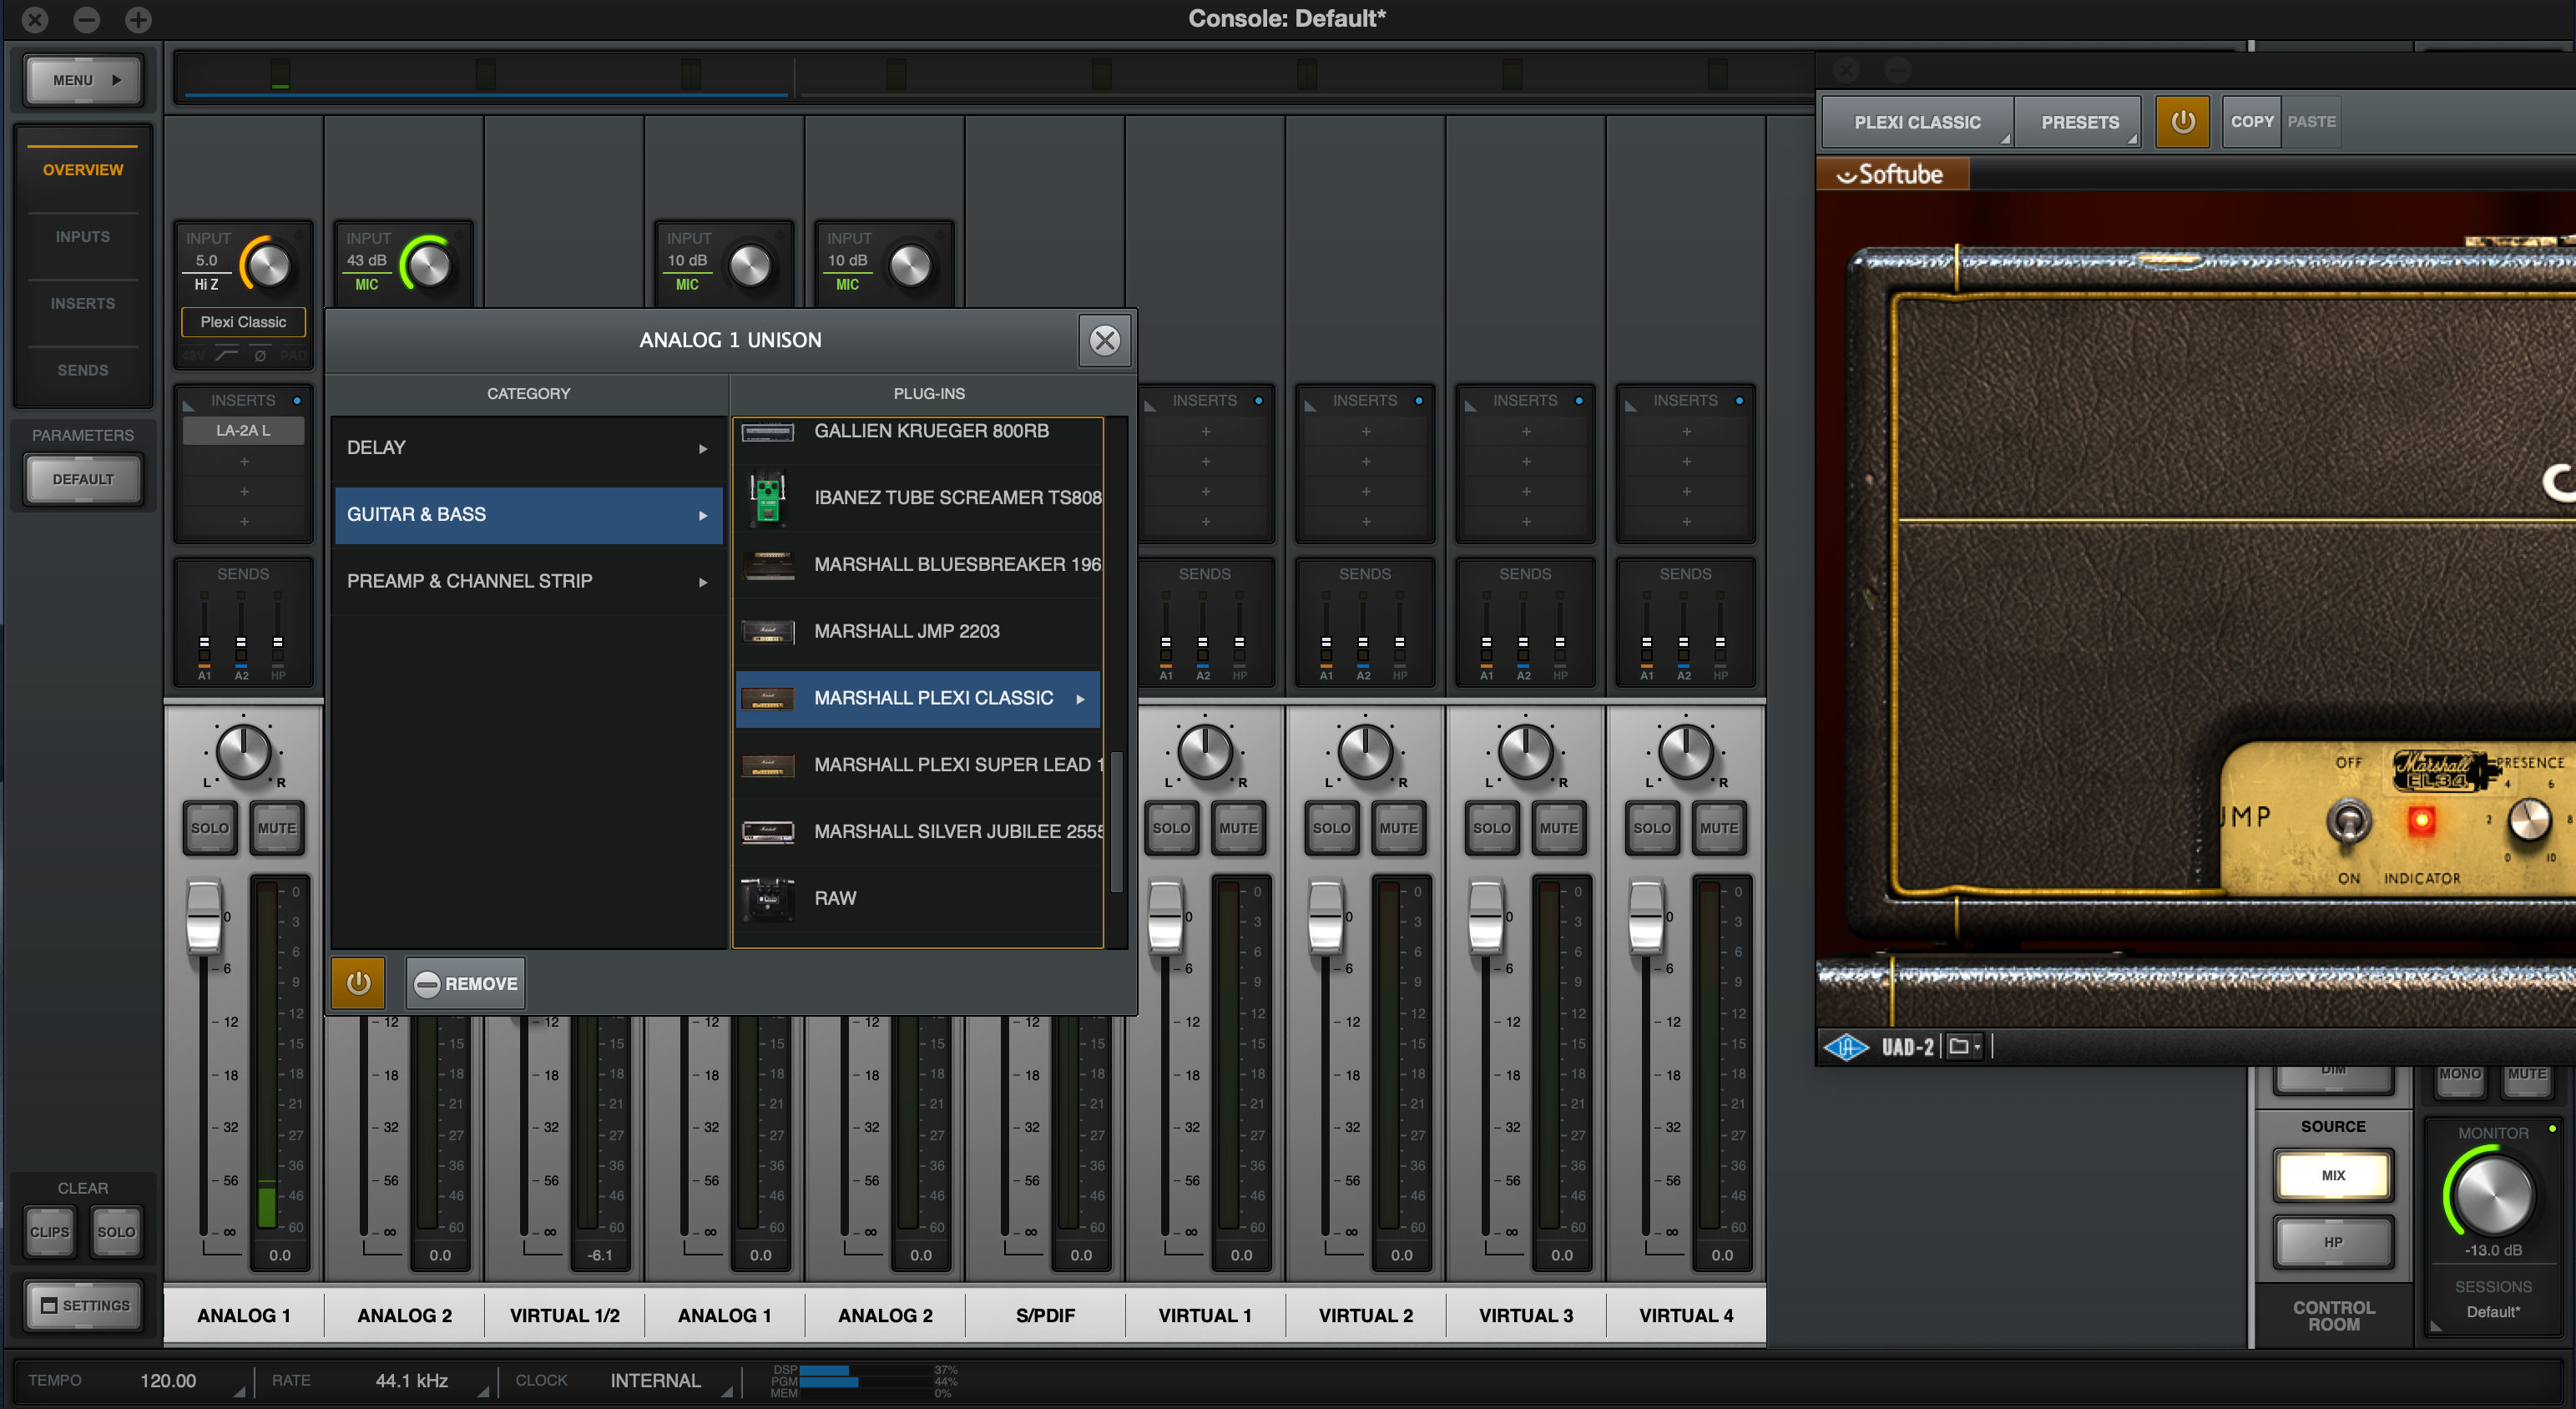
Task: Click the PASTE button
Action: [2311, 122]
